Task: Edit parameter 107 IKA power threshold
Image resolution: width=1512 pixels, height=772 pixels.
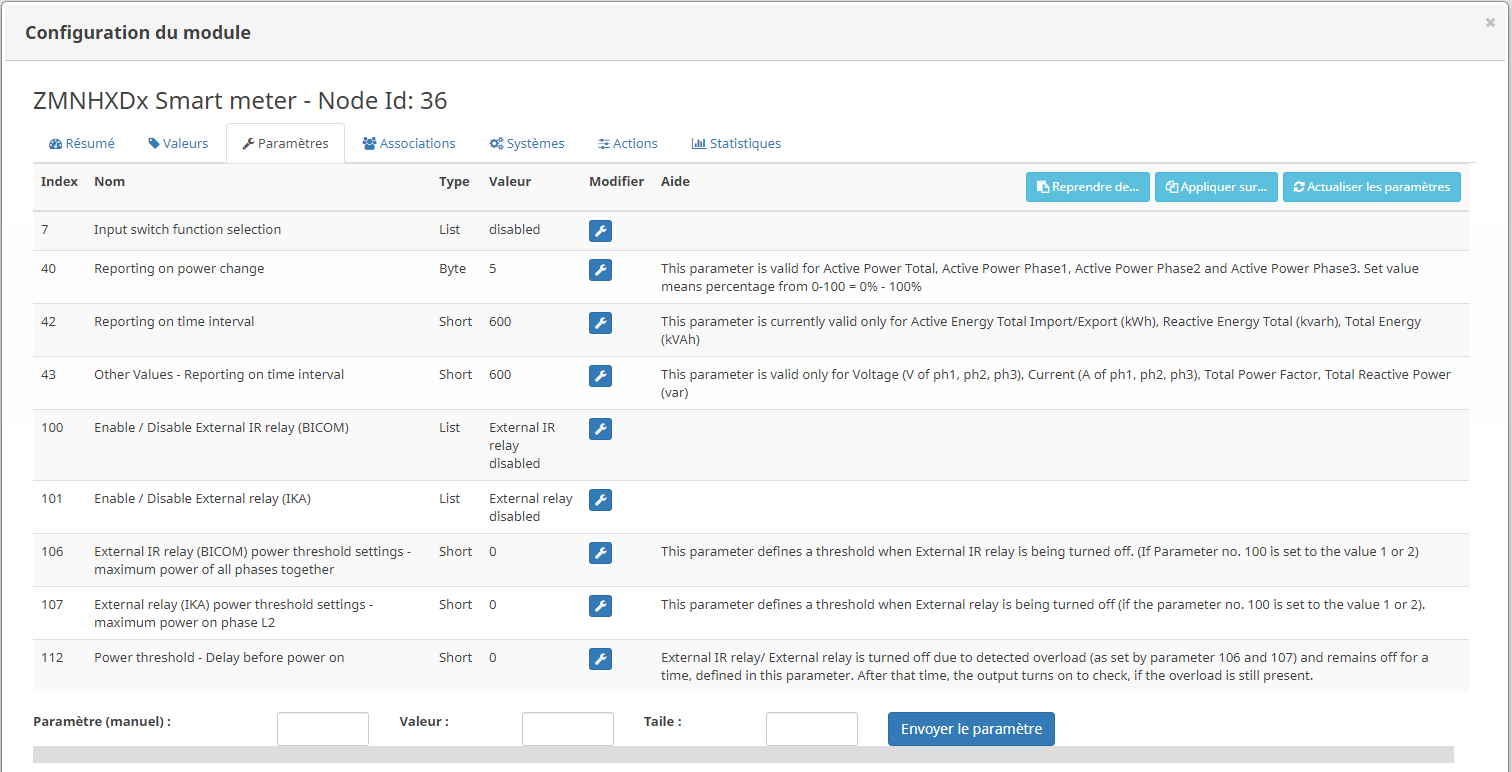Action: tap(600, 606)
